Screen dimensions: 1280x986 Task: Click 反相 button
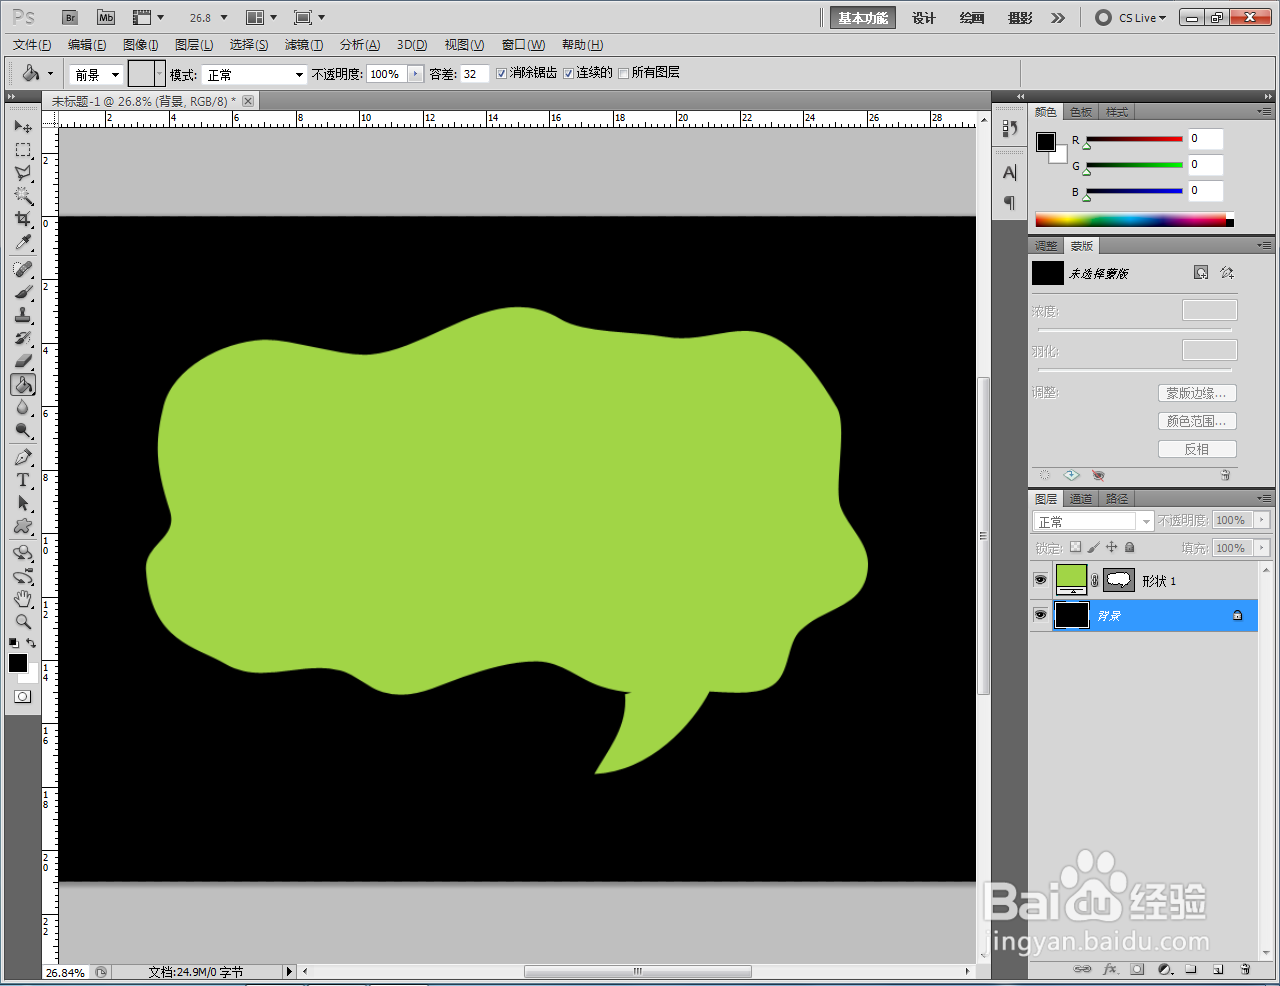coord(1197,449)
